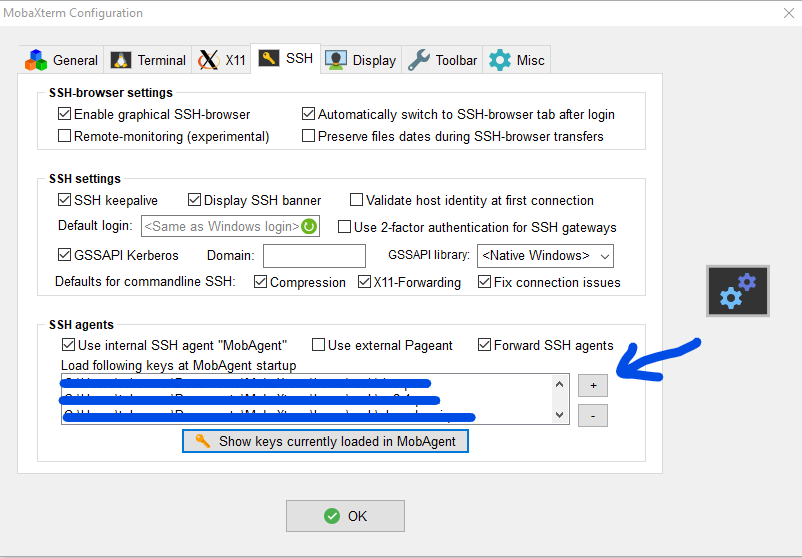Toggle GSSAPI Kerberos checkbox

point(64,254)
